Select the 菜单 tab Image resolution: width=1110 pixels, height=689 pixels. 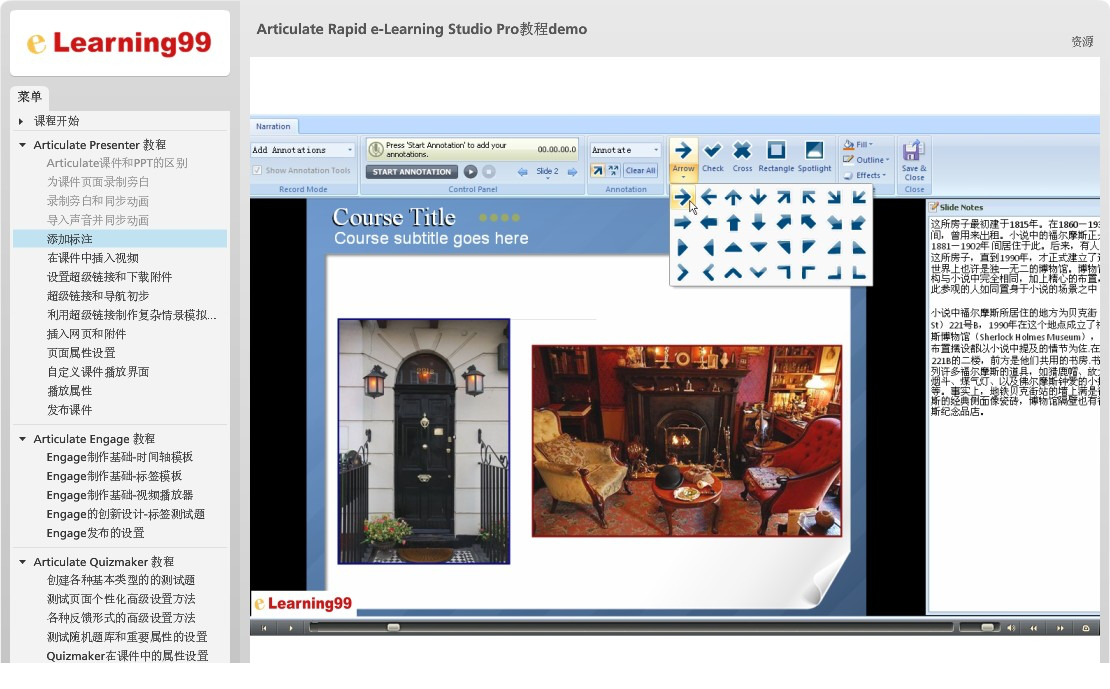[30, 97]
